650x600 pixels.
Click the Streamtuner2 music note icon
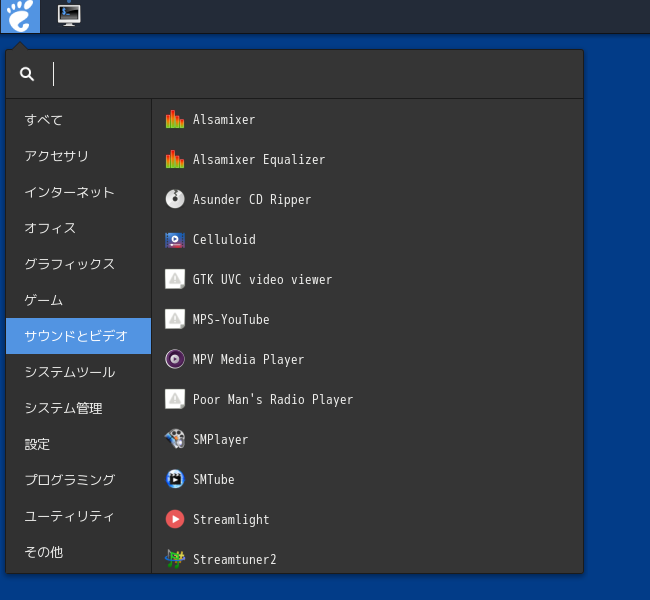point(175,559)
